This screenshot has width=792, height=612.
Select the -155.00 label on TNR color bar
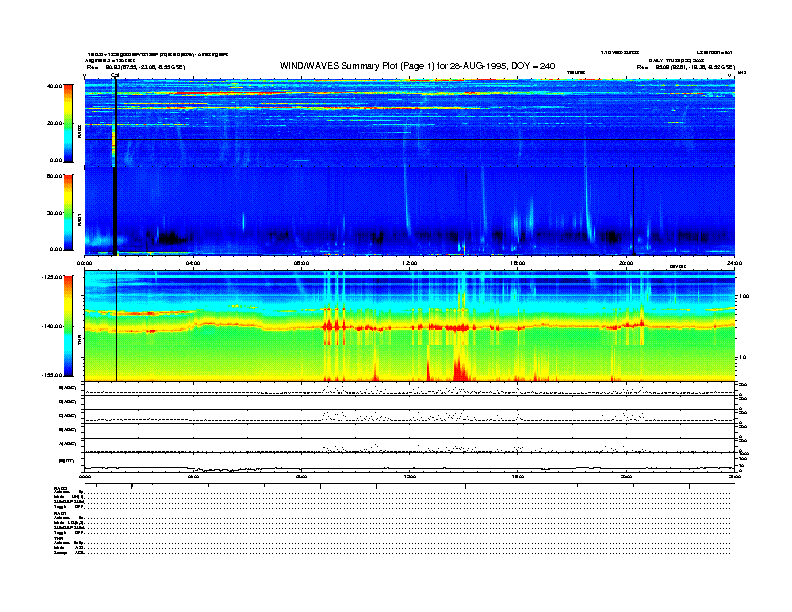tap(52, 375)
